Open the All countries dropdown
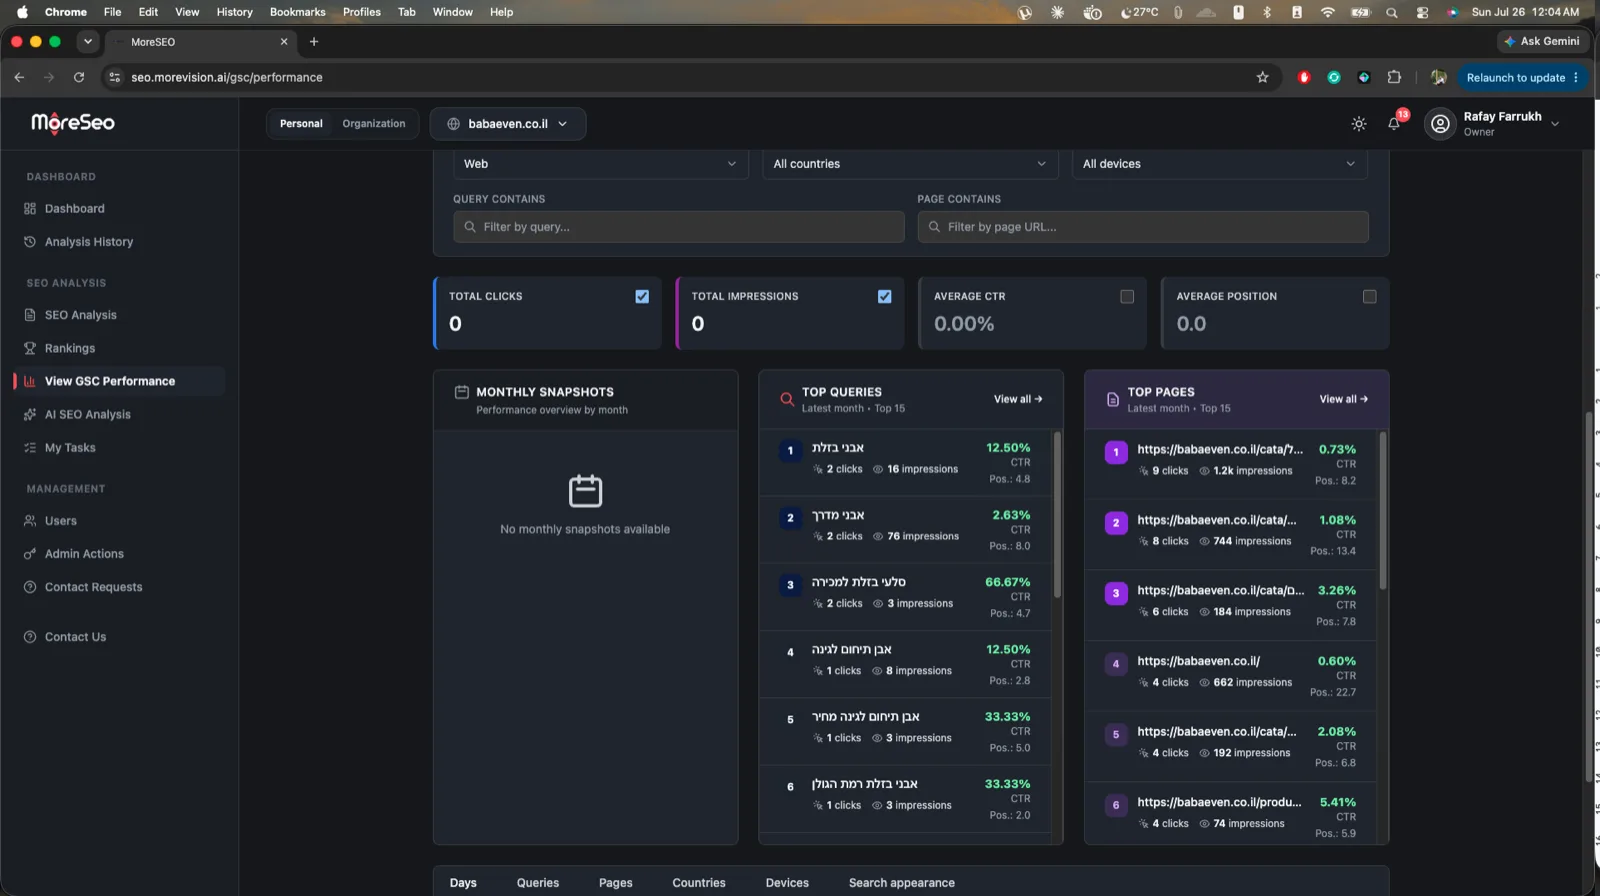 click(909, 164)
